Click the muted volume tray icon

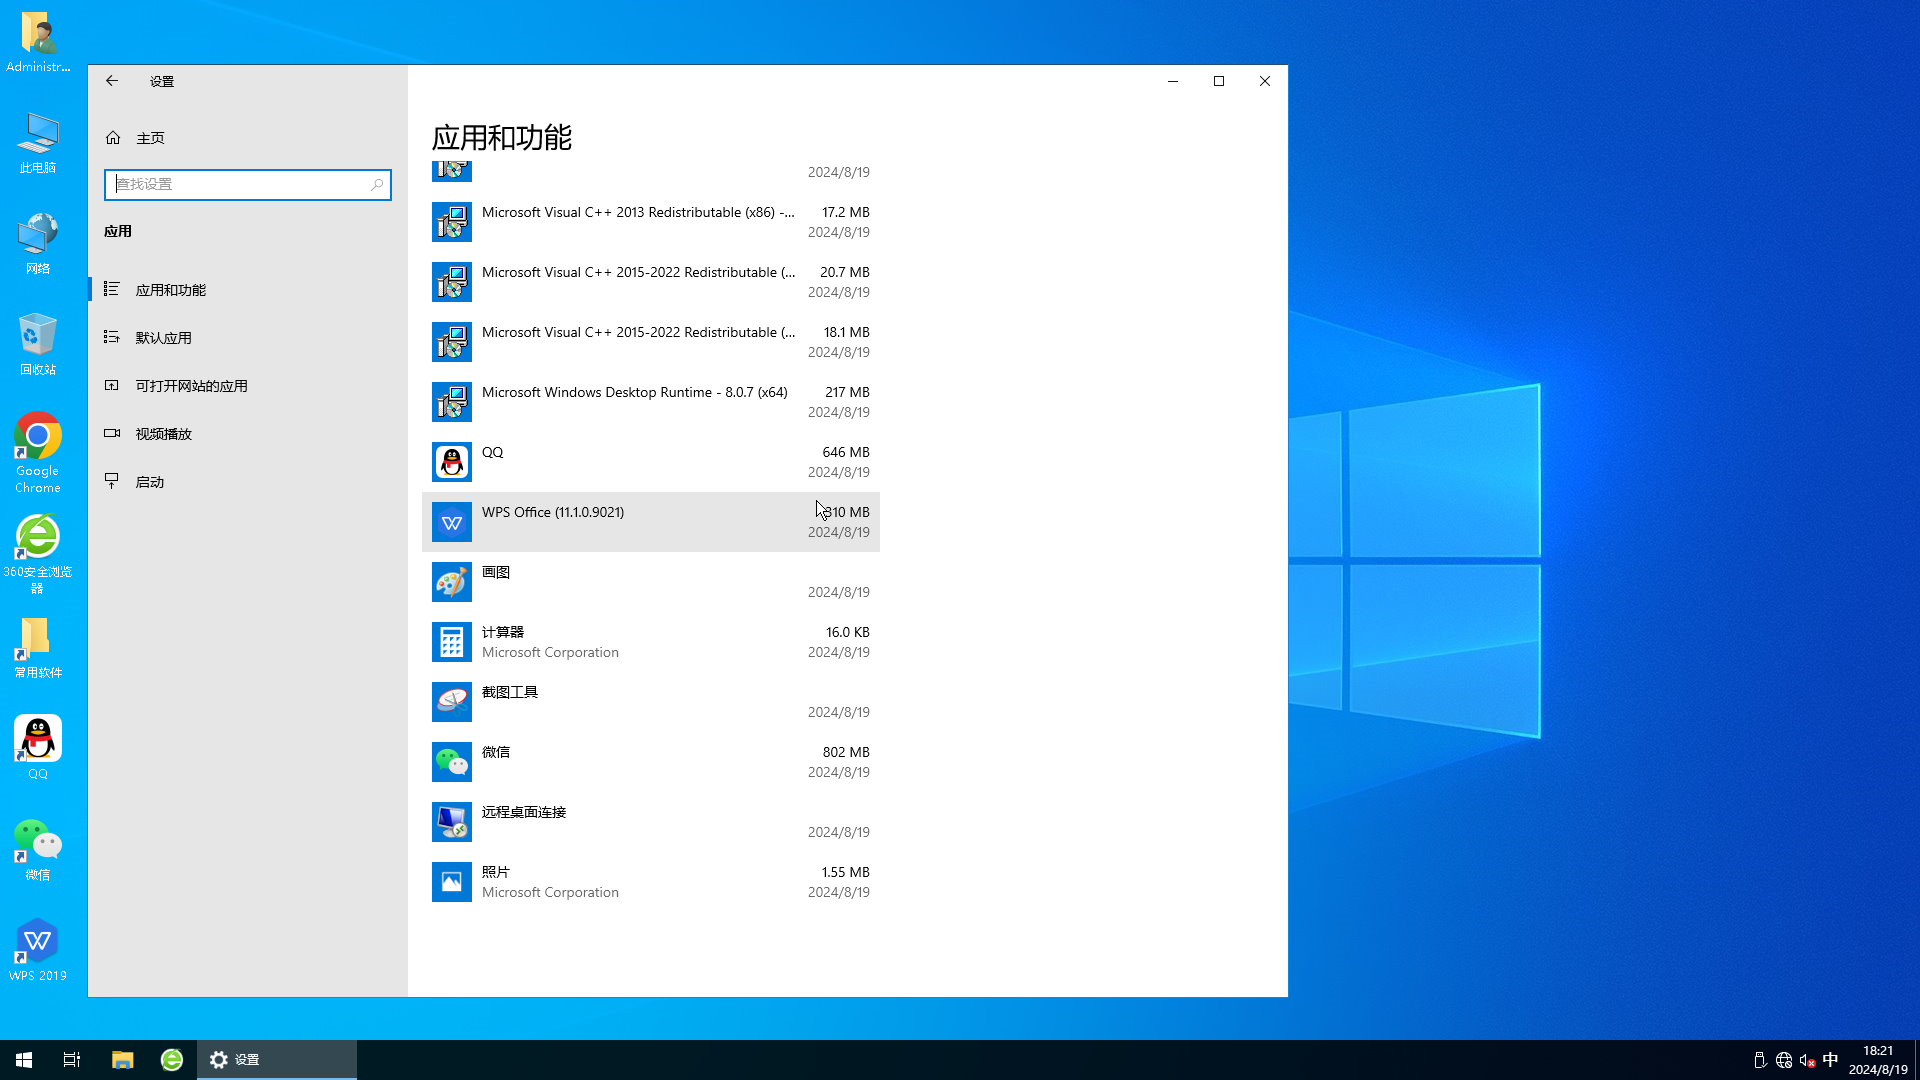1807,1060
